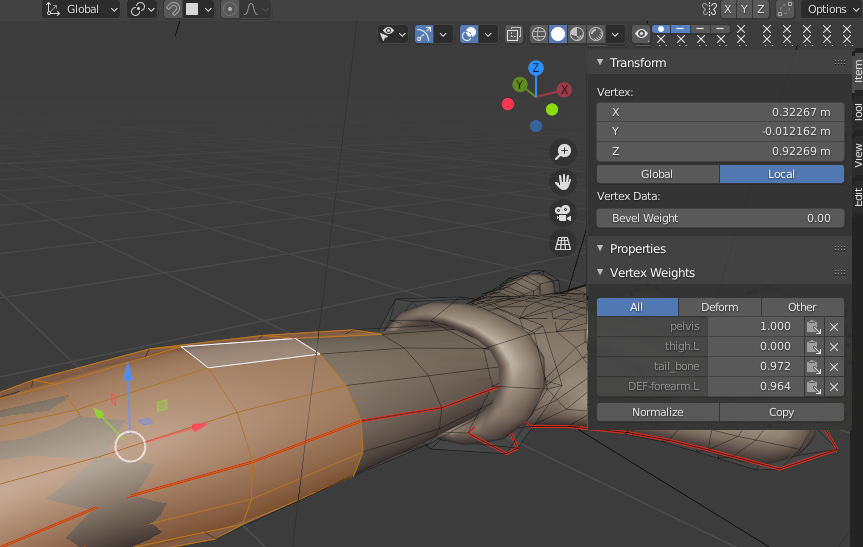Click the Copy weights button
The width and height of the screenshot is (863, 547).
(x=782, y=412)
